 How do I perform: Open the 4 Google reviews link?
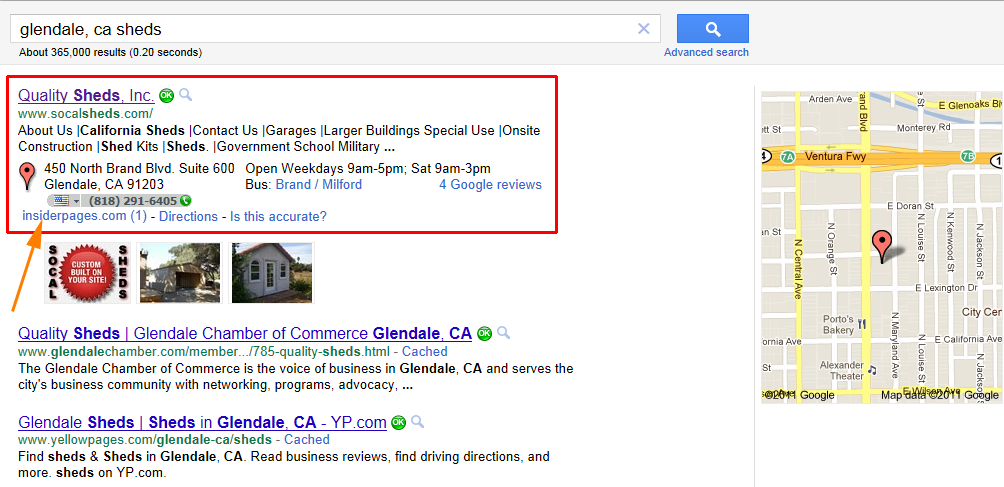(x=490, y=185)
